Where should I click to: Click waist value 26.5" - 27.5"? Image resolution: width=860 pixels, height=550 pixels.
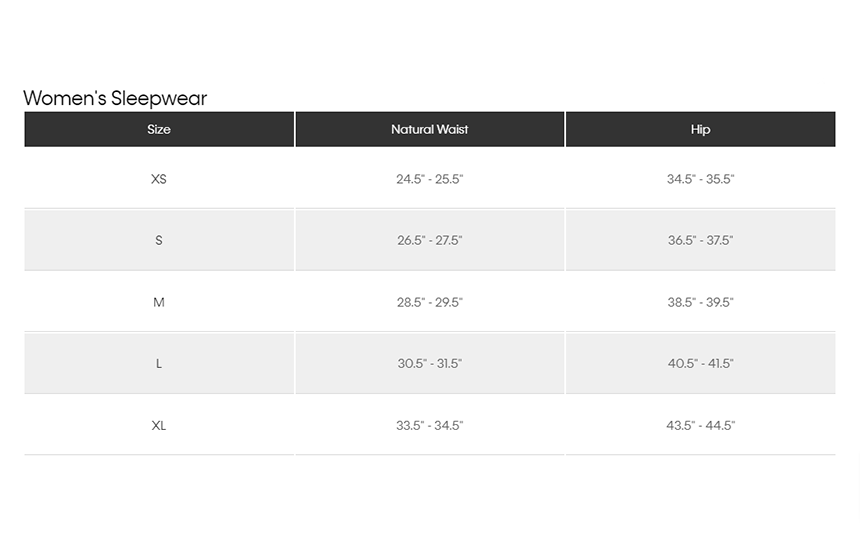pos(429,240)
